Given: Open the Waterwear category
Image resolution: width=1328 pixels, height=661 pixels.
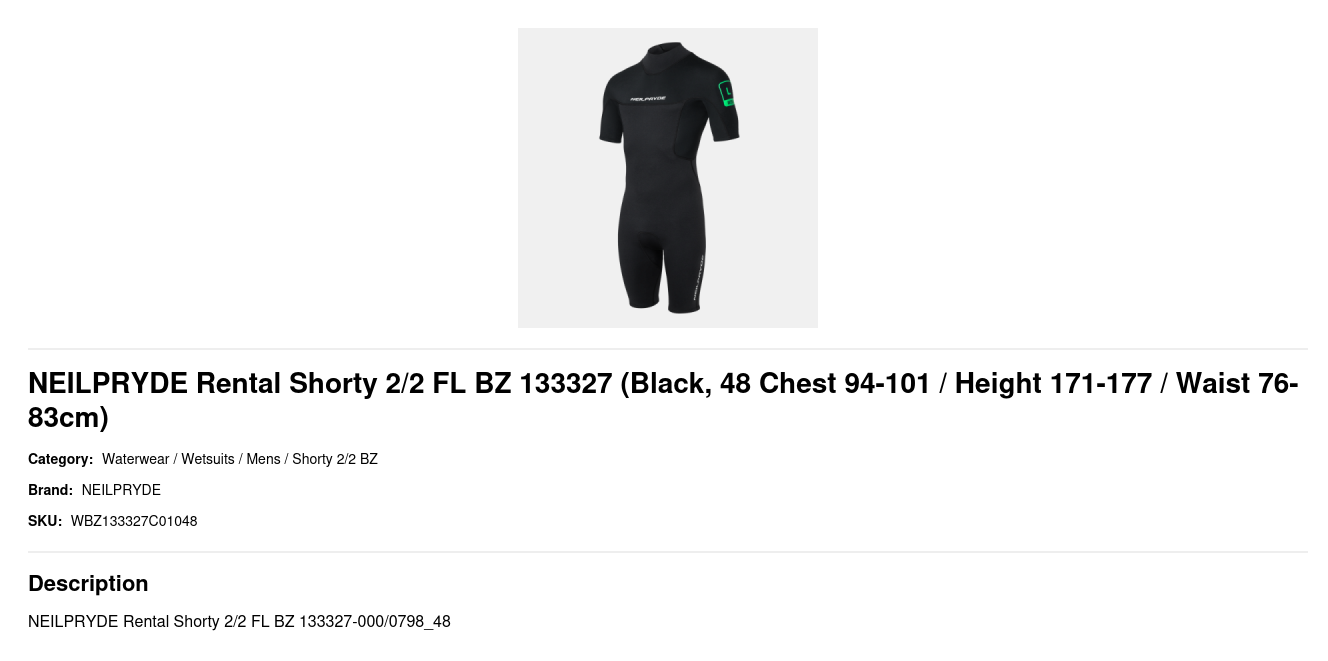Looking at the screenshot, I should 135,459.
